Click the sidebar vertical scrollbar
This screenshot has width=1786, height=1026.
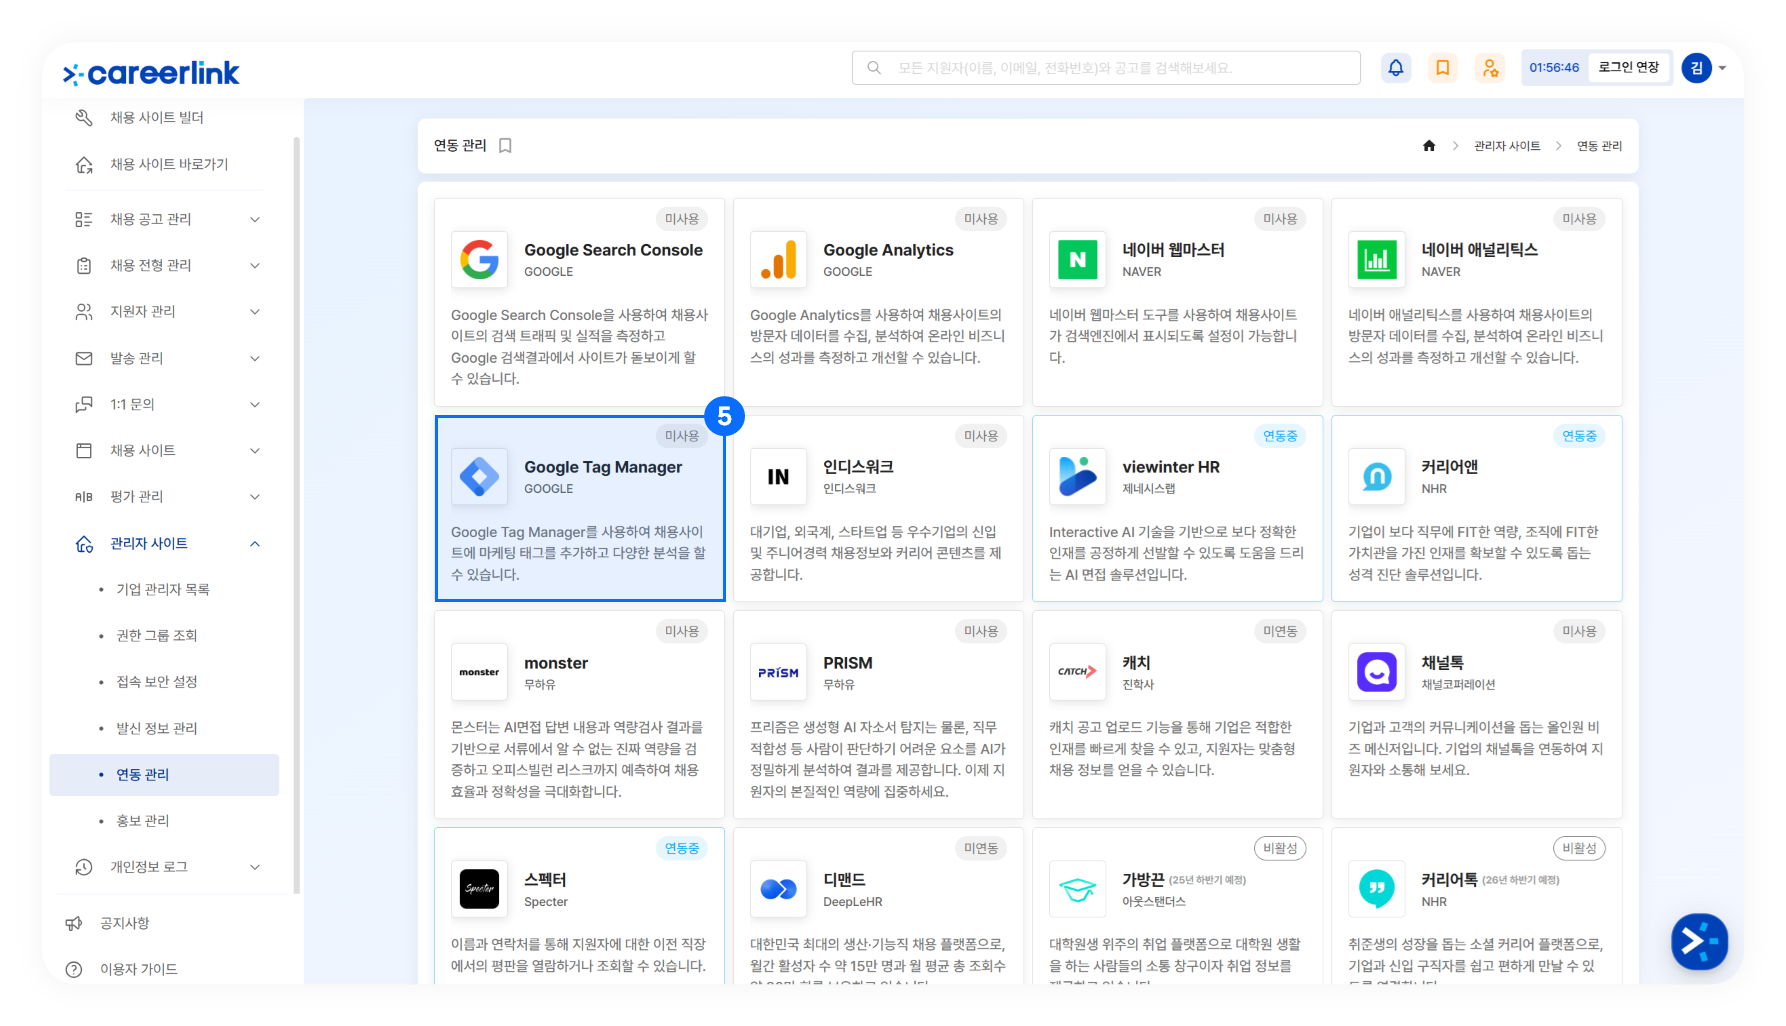click(x=296, y=515)
